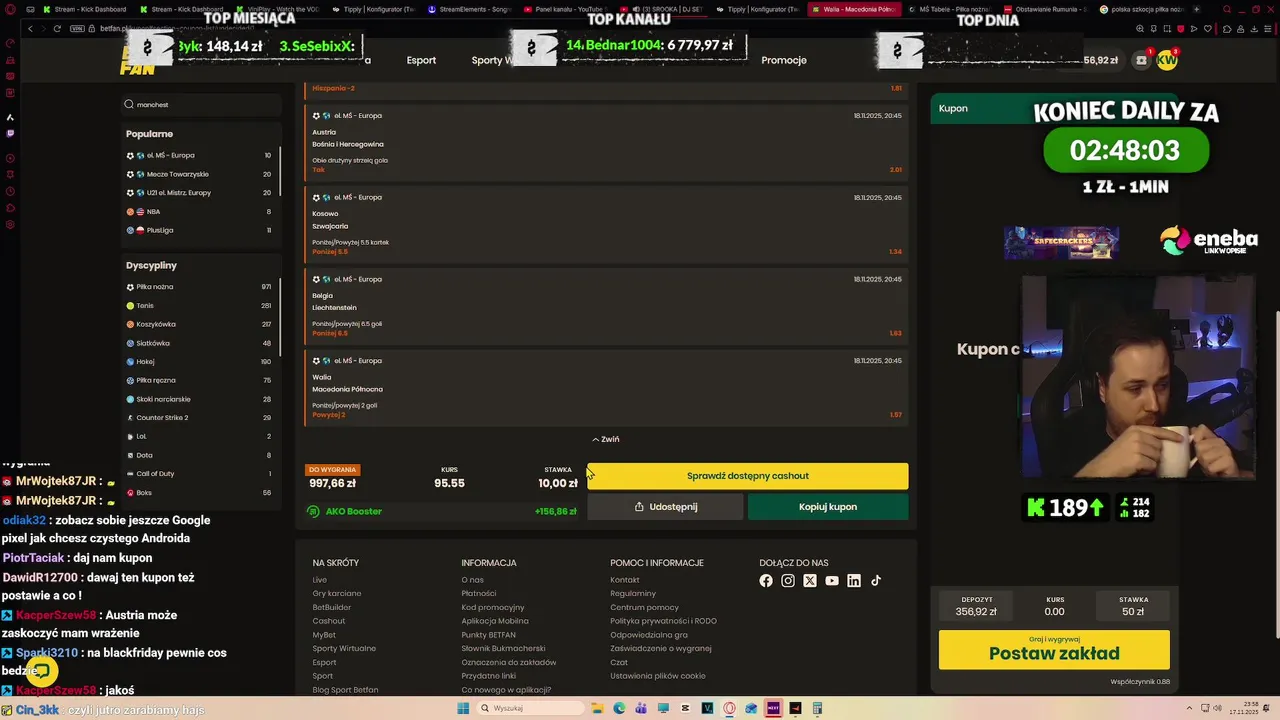Open the Kod promocyjny footer link

tap(493, 607)
